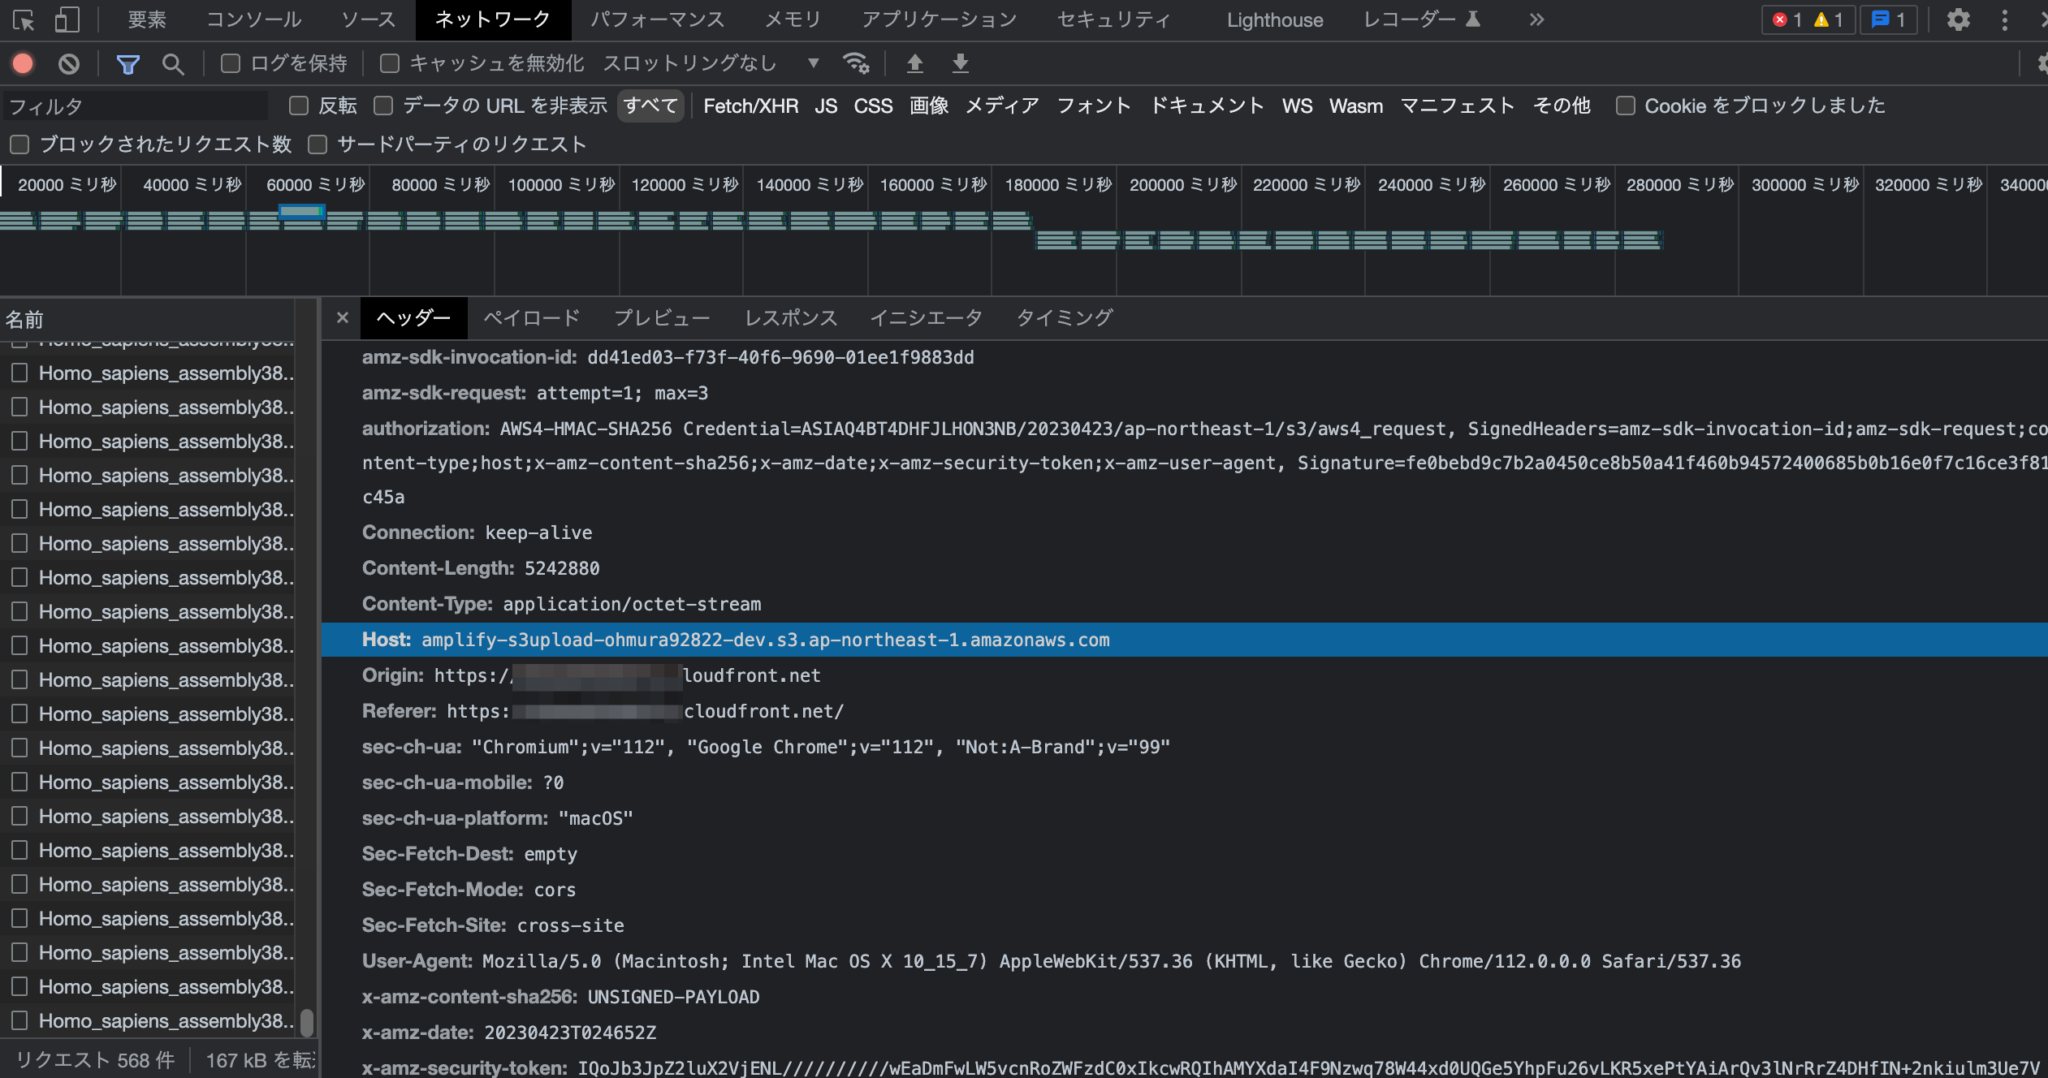Screen dimensions: 2048x1078
Task: Stop recording the network log
Action: (22, 62)
